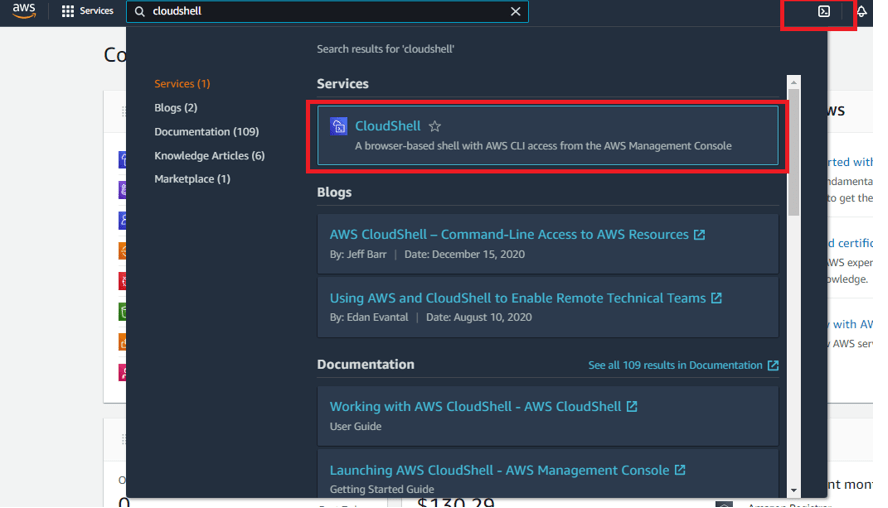
Task: Click the search magnifier icon
Action: click(140, 11)
